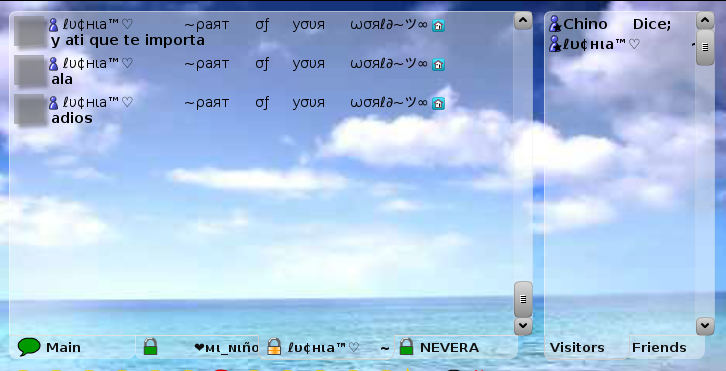
Task: Click the orange padlock on ℓυ¢нιa™ tab
Action: click(274, 346)
